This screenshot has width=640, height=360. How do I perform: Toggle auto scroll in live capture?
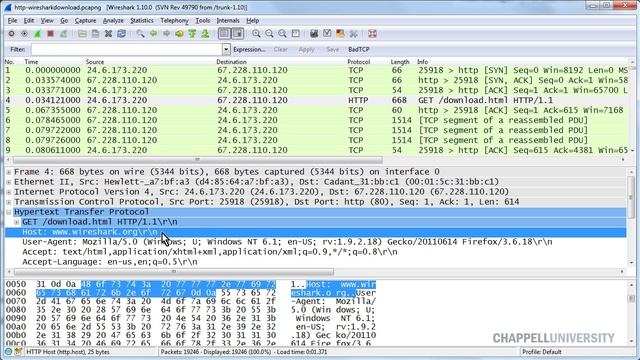pos(238,34)
